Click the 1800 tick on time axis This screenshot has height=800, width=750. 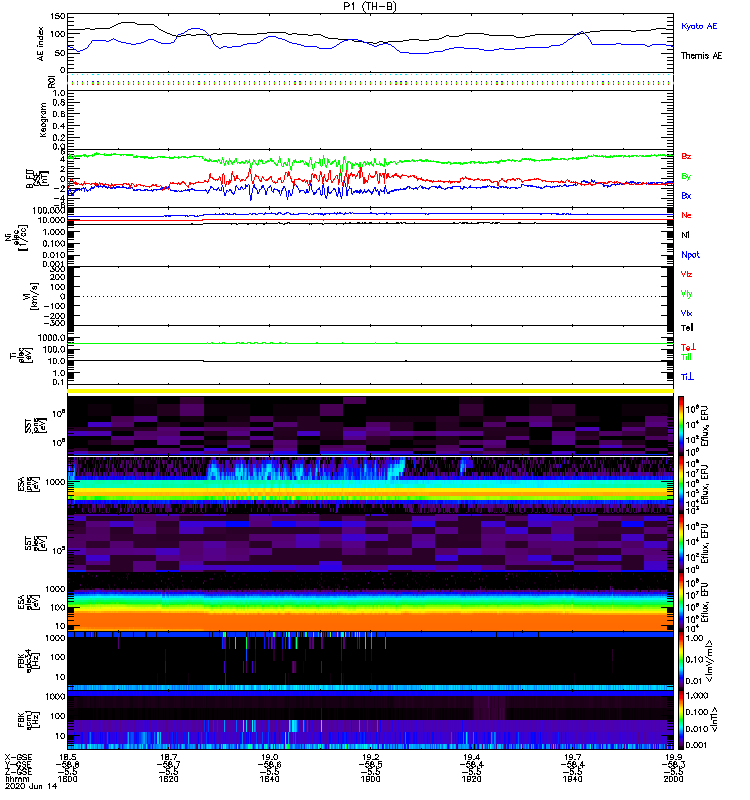(370, 780)
